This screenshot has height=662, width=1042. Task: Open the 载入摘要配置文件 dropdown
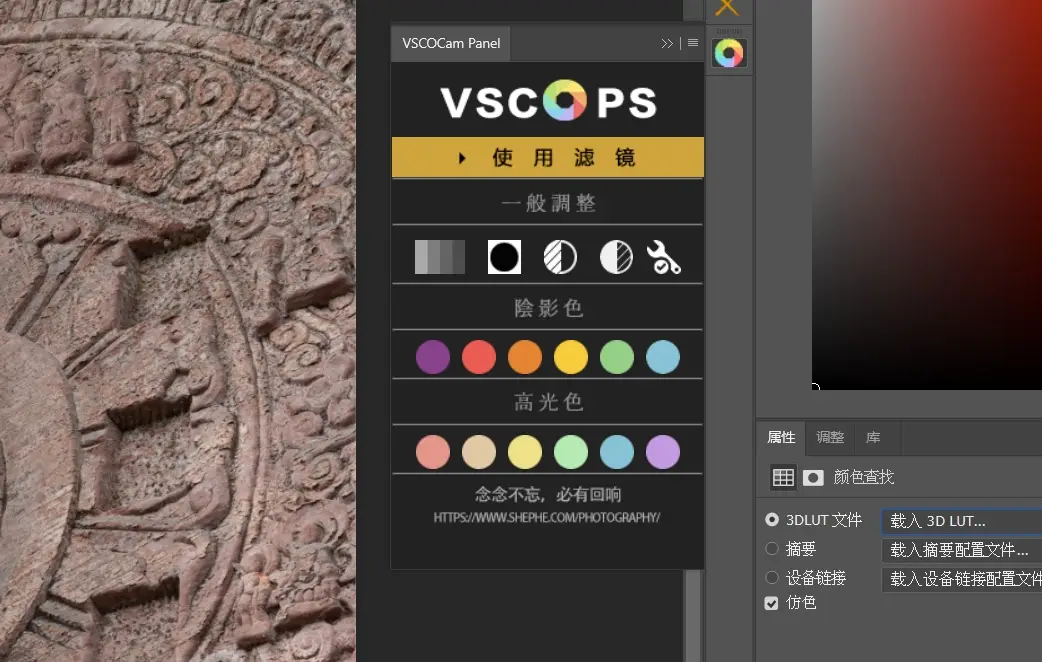960,550
